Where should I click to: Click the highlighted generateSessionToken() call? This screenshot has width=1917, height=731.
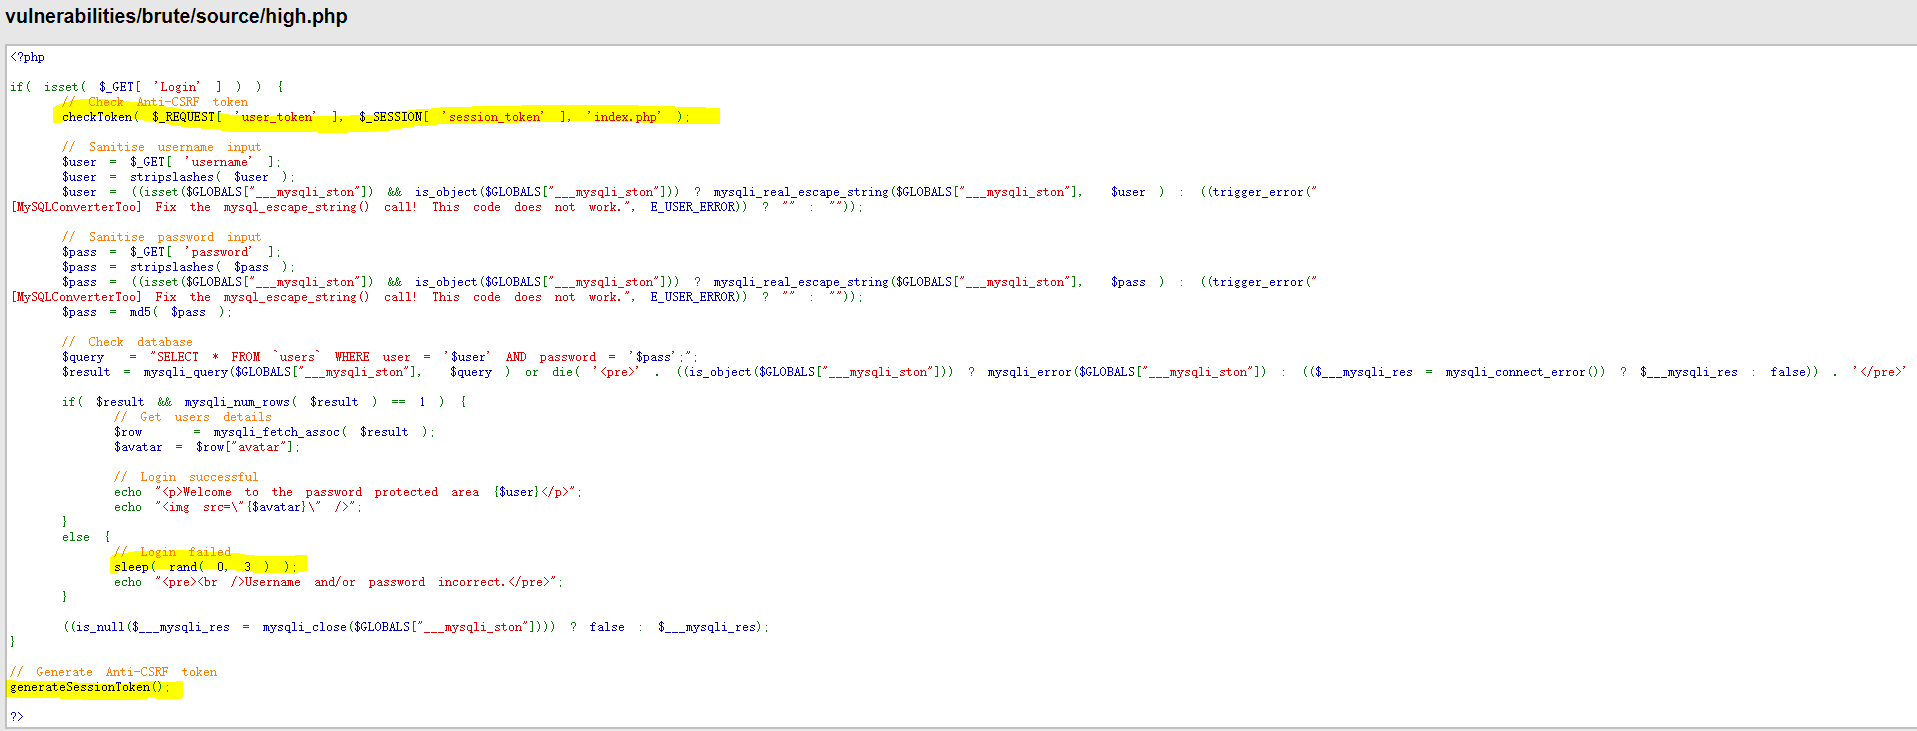tap(90, 687)
